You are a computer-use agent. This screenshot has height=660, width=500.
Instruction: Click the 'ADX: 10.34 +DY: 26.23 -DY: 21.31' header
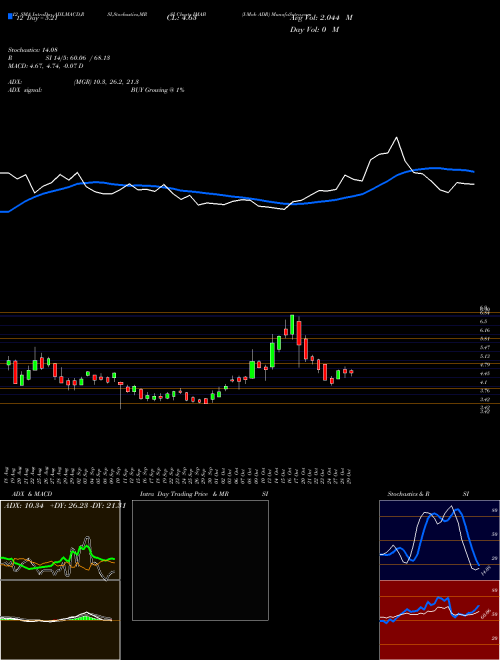65,506
